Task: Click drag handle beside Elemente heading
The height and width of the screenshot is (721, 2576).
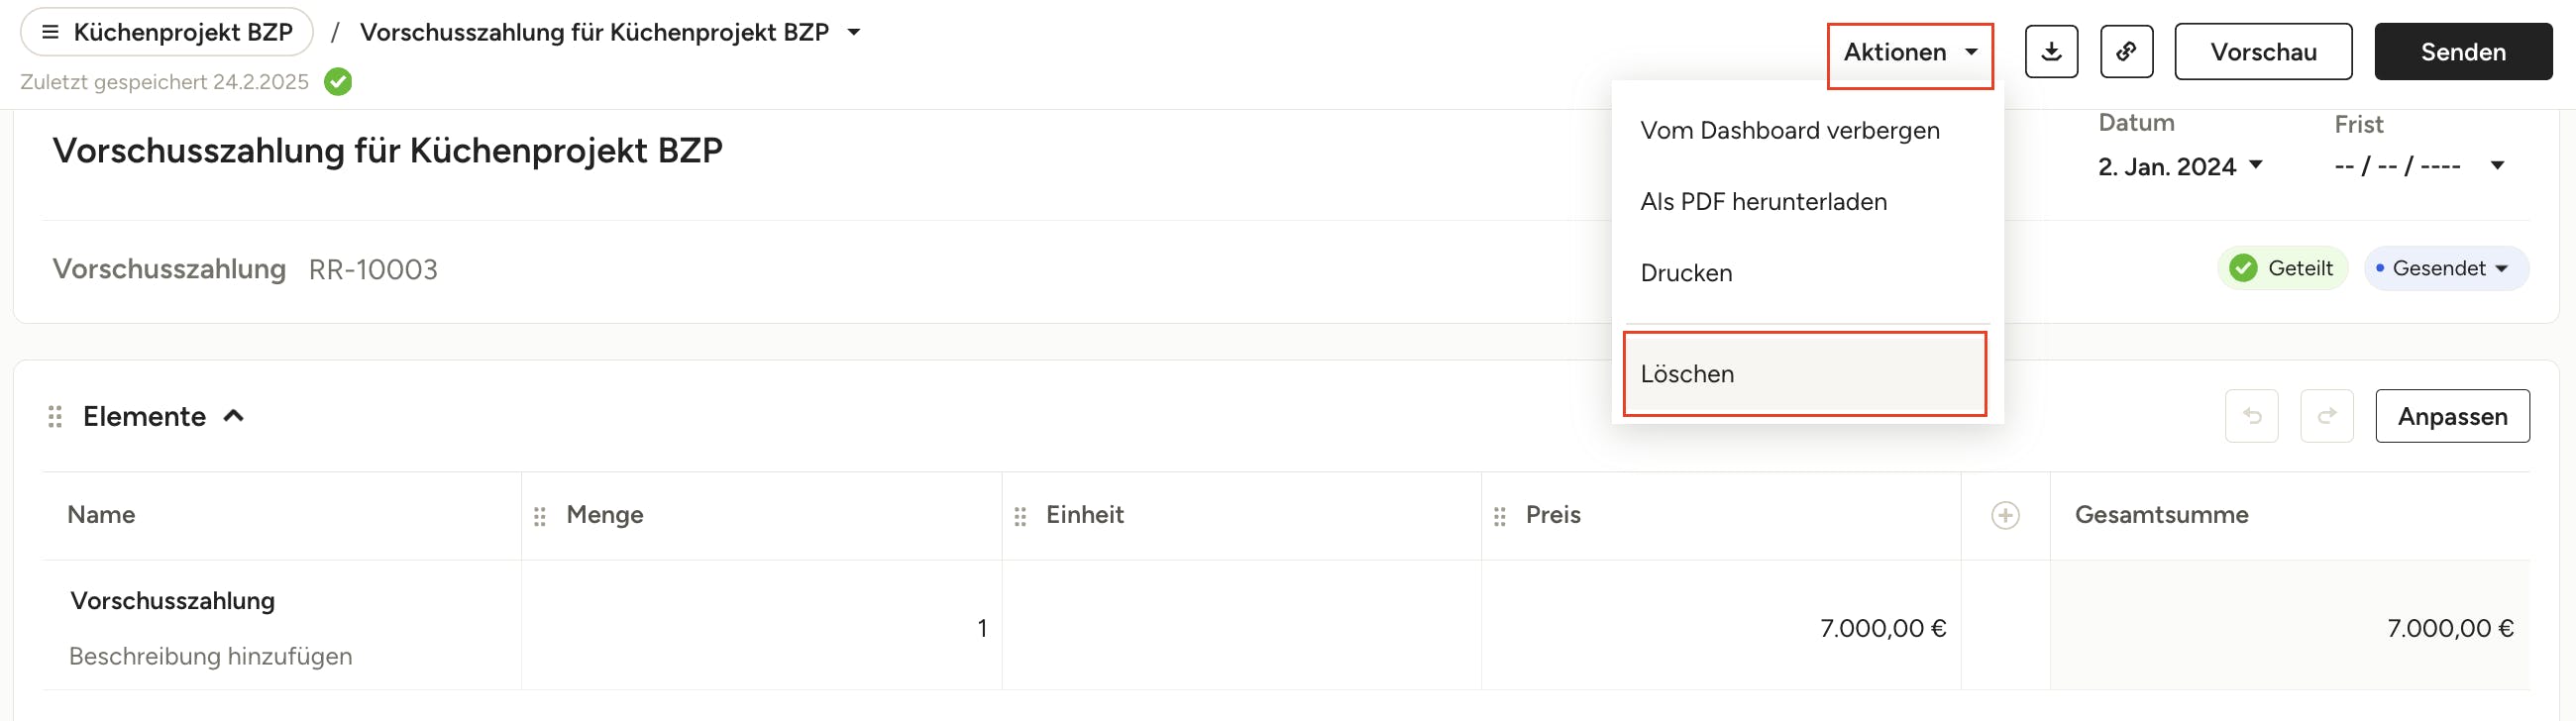Action: coord(55,417)
